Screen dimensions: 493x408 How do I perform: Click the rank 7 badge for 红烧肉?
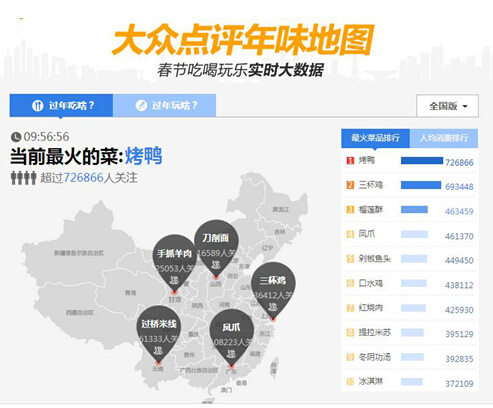(350, 308)
